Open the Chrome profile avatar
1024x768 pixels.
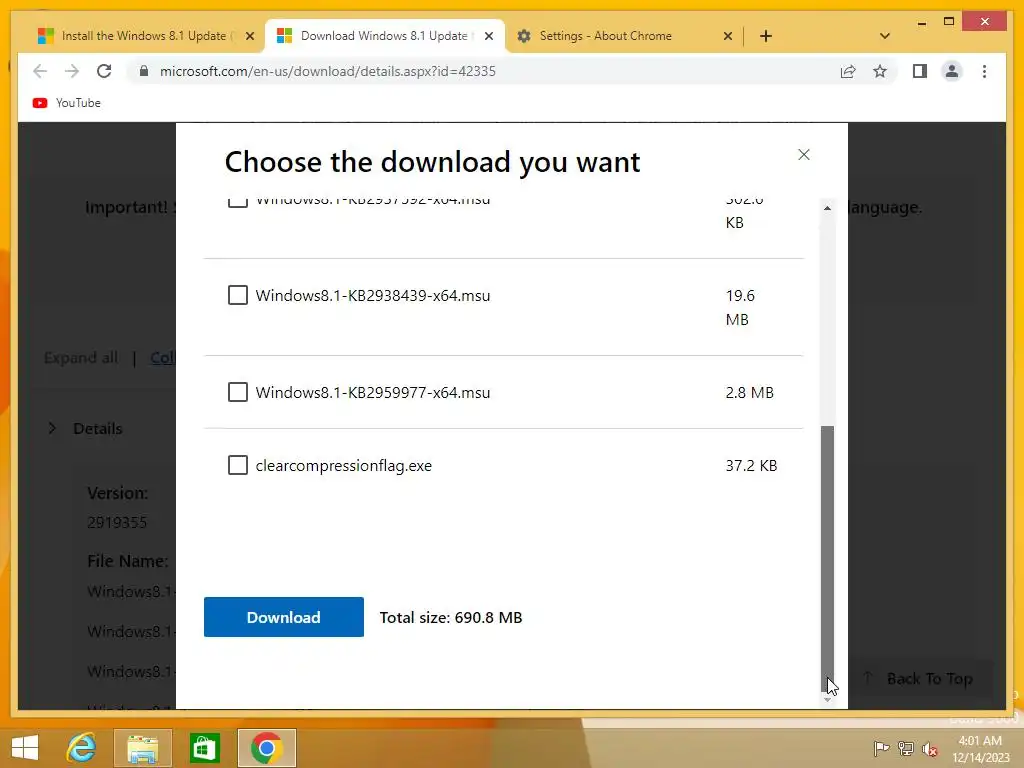pos(952,71)
